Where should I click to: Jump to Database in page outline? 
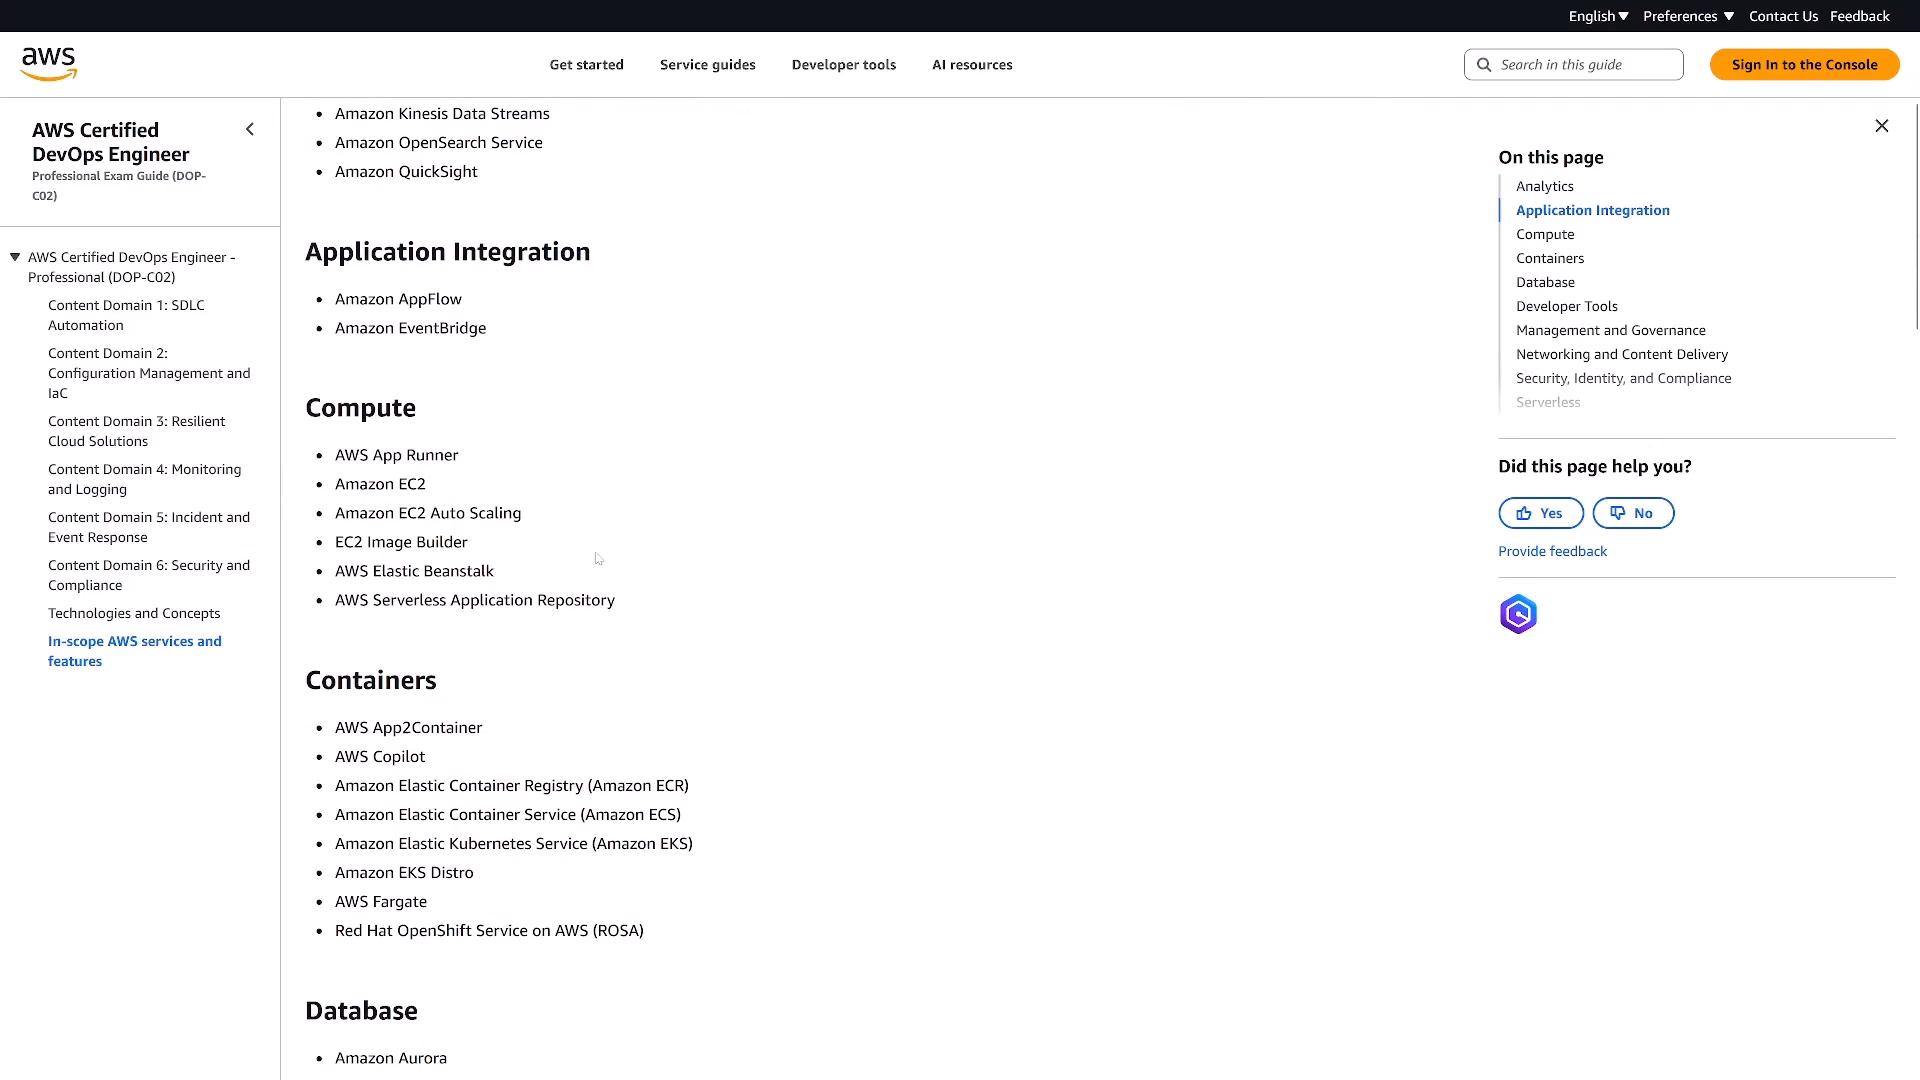coord(1544,282)
